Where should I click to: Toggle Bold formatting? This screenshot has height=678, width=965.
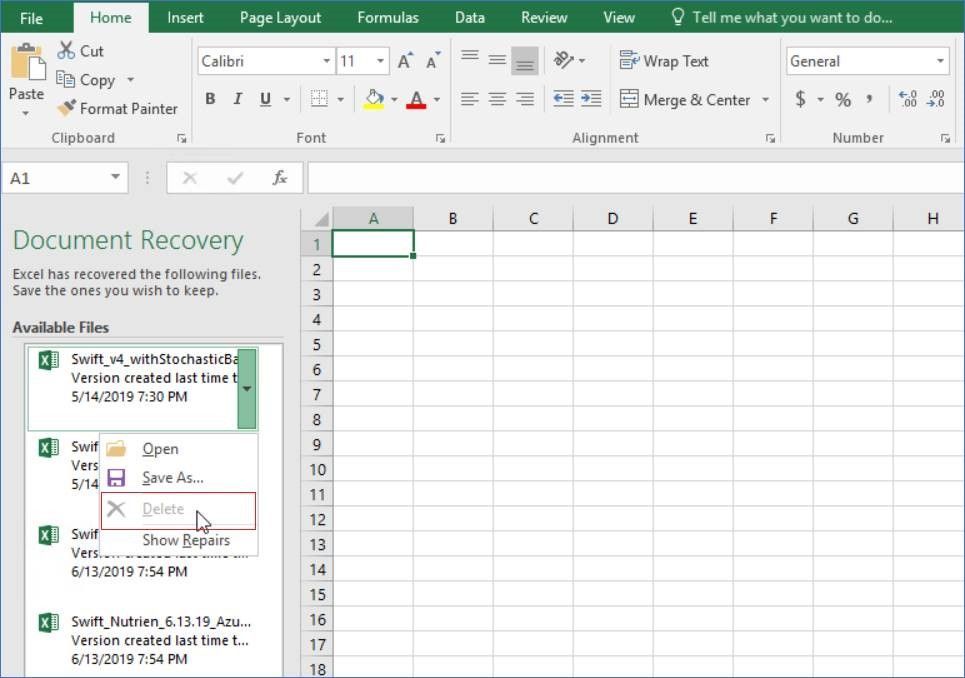(x=210, y=99)
